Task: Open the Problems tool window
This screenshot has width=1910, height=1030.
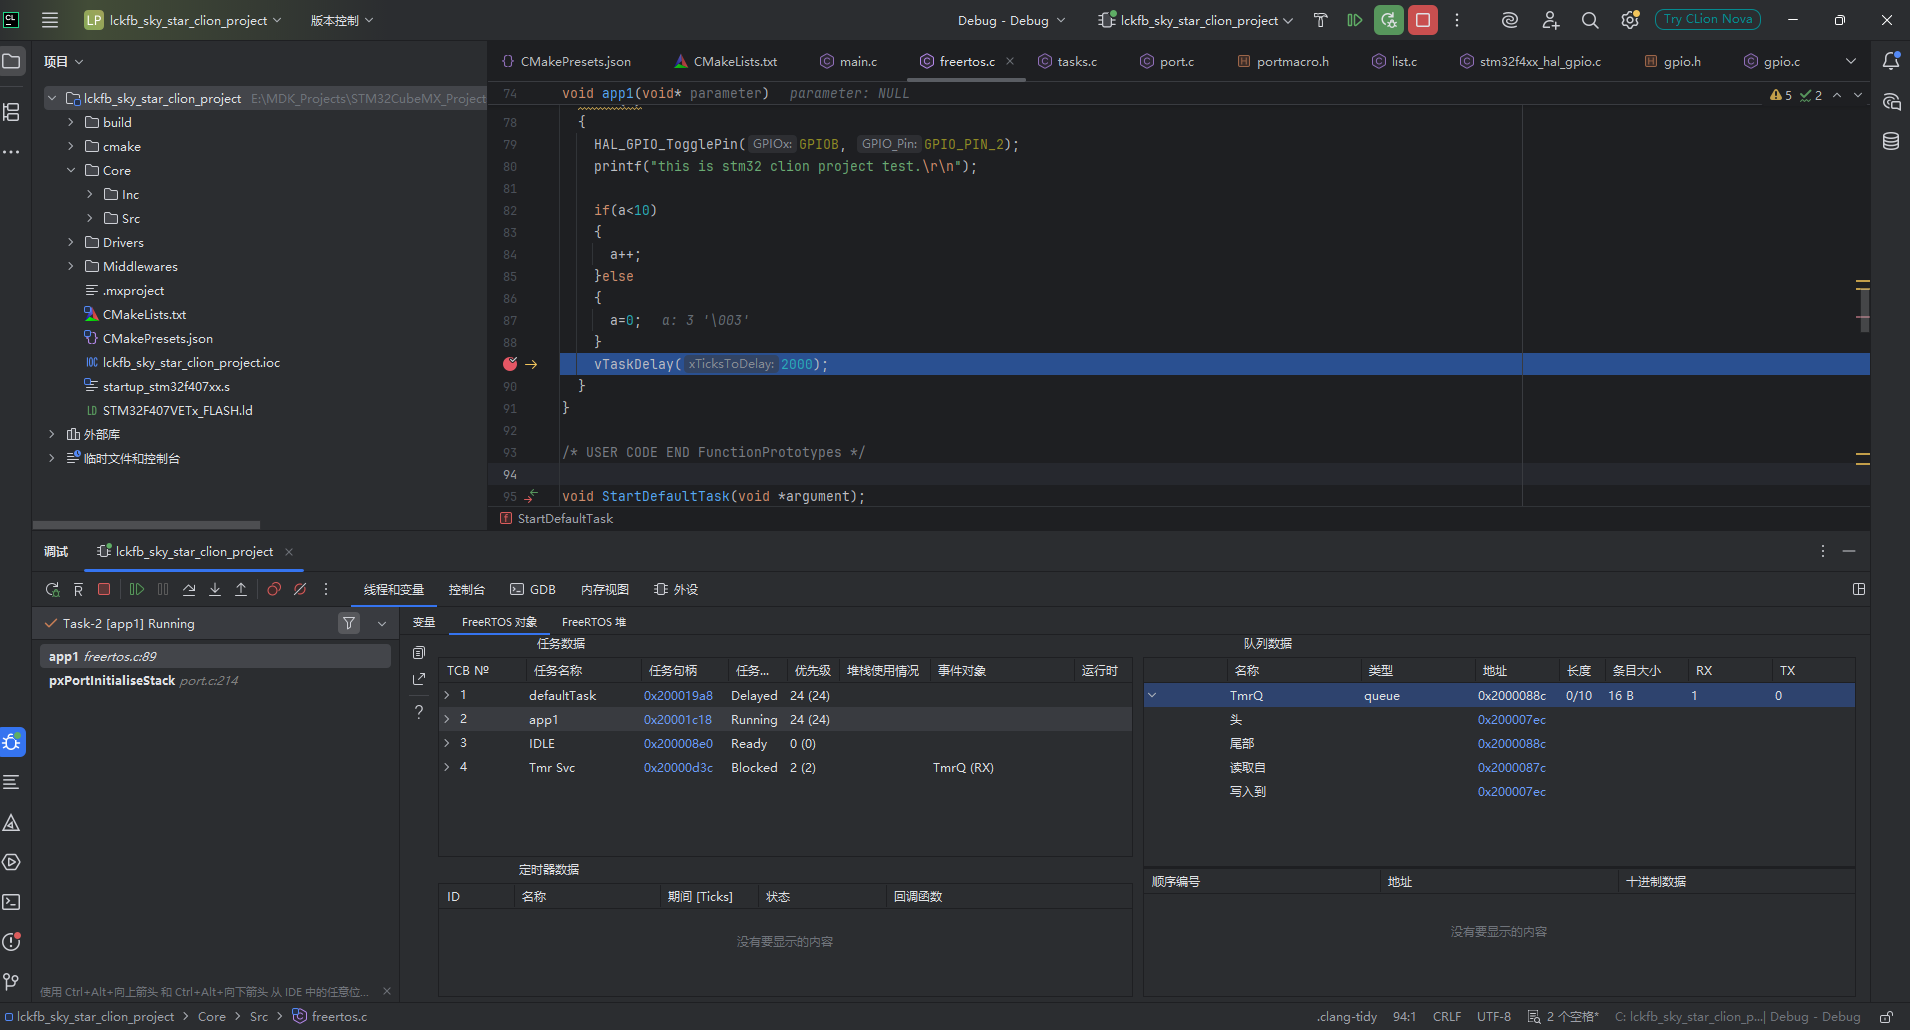Action: point(12,942)
